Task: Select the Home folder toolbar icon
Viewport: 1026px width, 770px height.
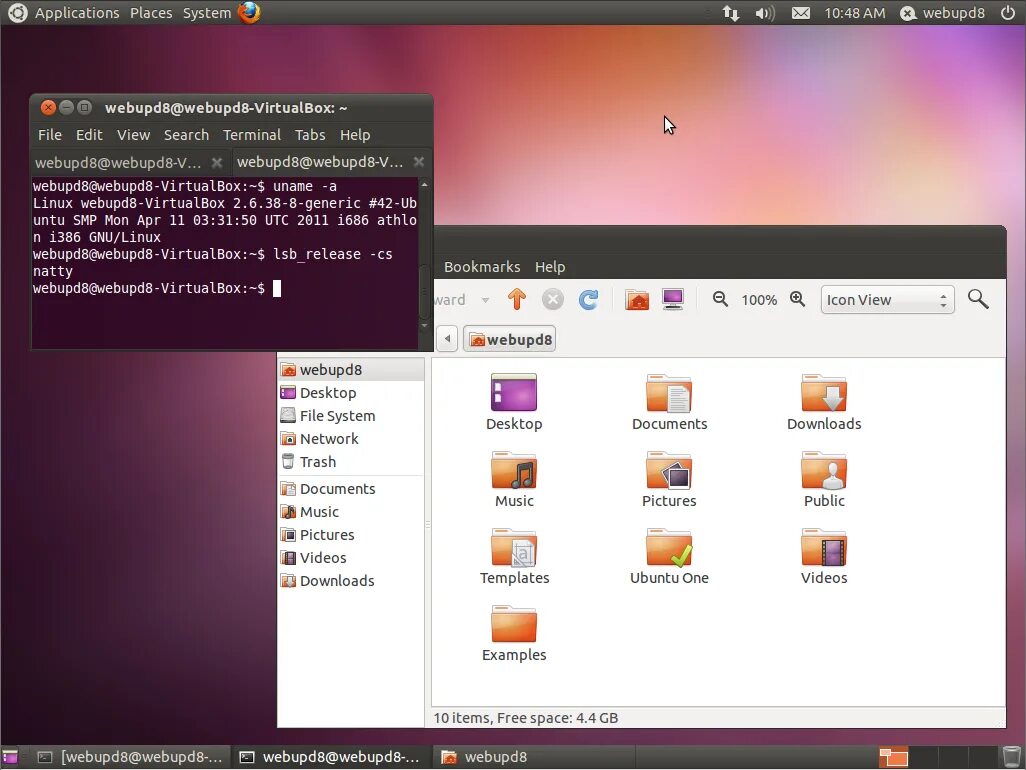Action: pos(637,299)
